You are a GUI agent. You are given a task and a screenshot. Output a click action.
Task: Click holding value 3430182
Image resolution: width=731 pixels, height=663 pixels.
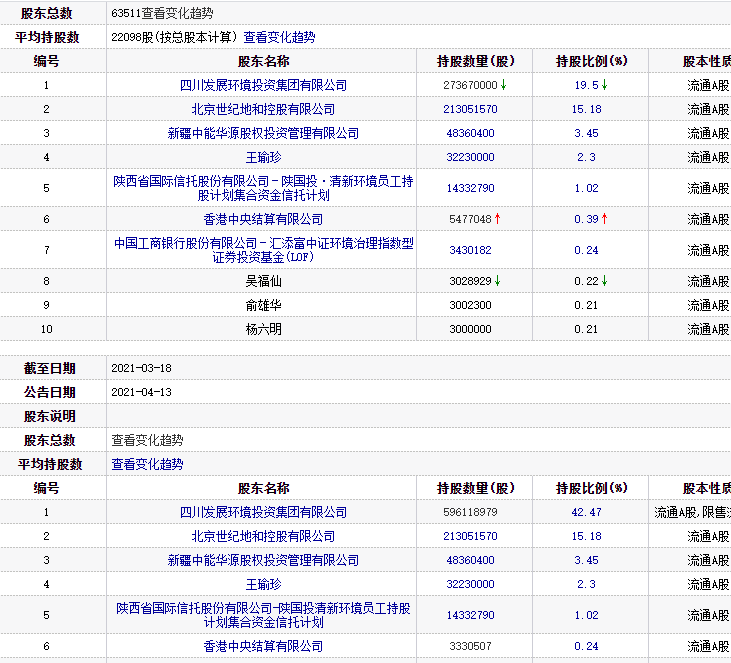[x=470, y=250]
